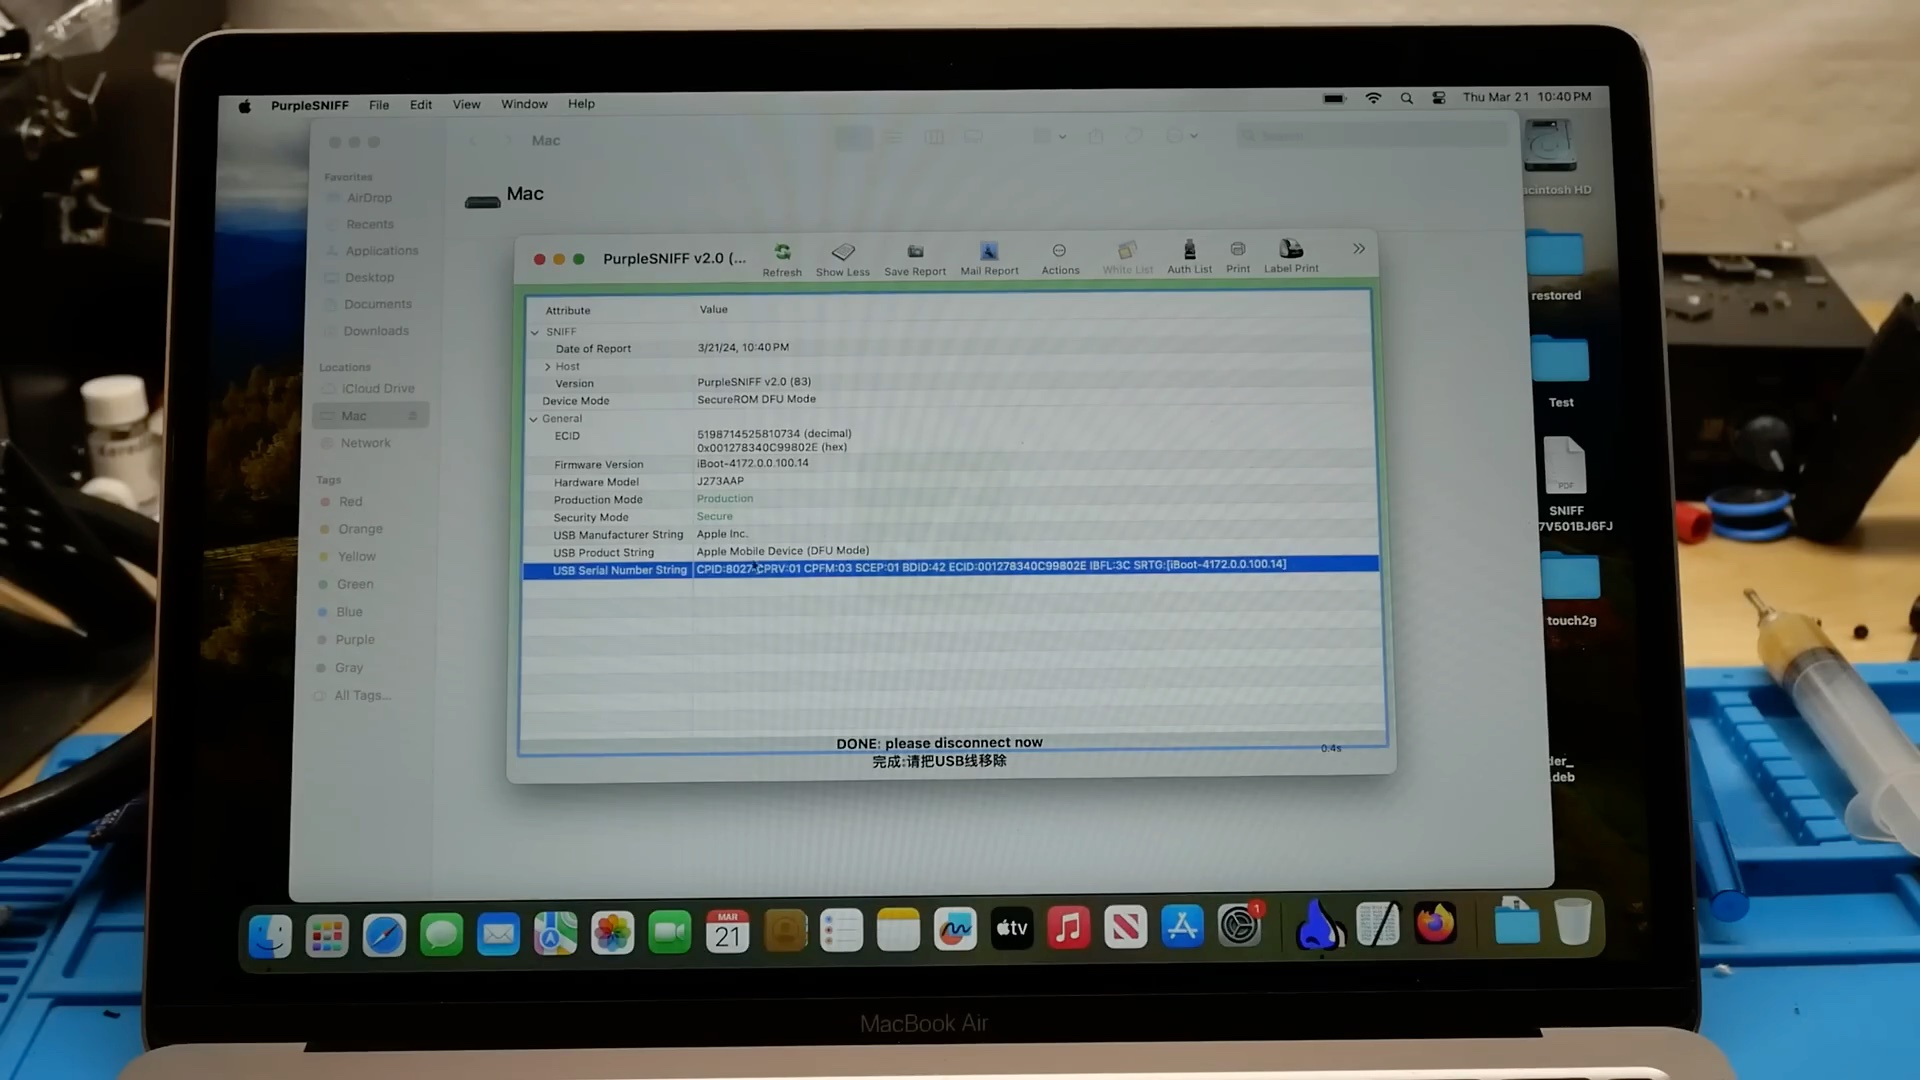Select the Device Mode row
The height and width of the screenshot is (1080, 1920).
950,400
